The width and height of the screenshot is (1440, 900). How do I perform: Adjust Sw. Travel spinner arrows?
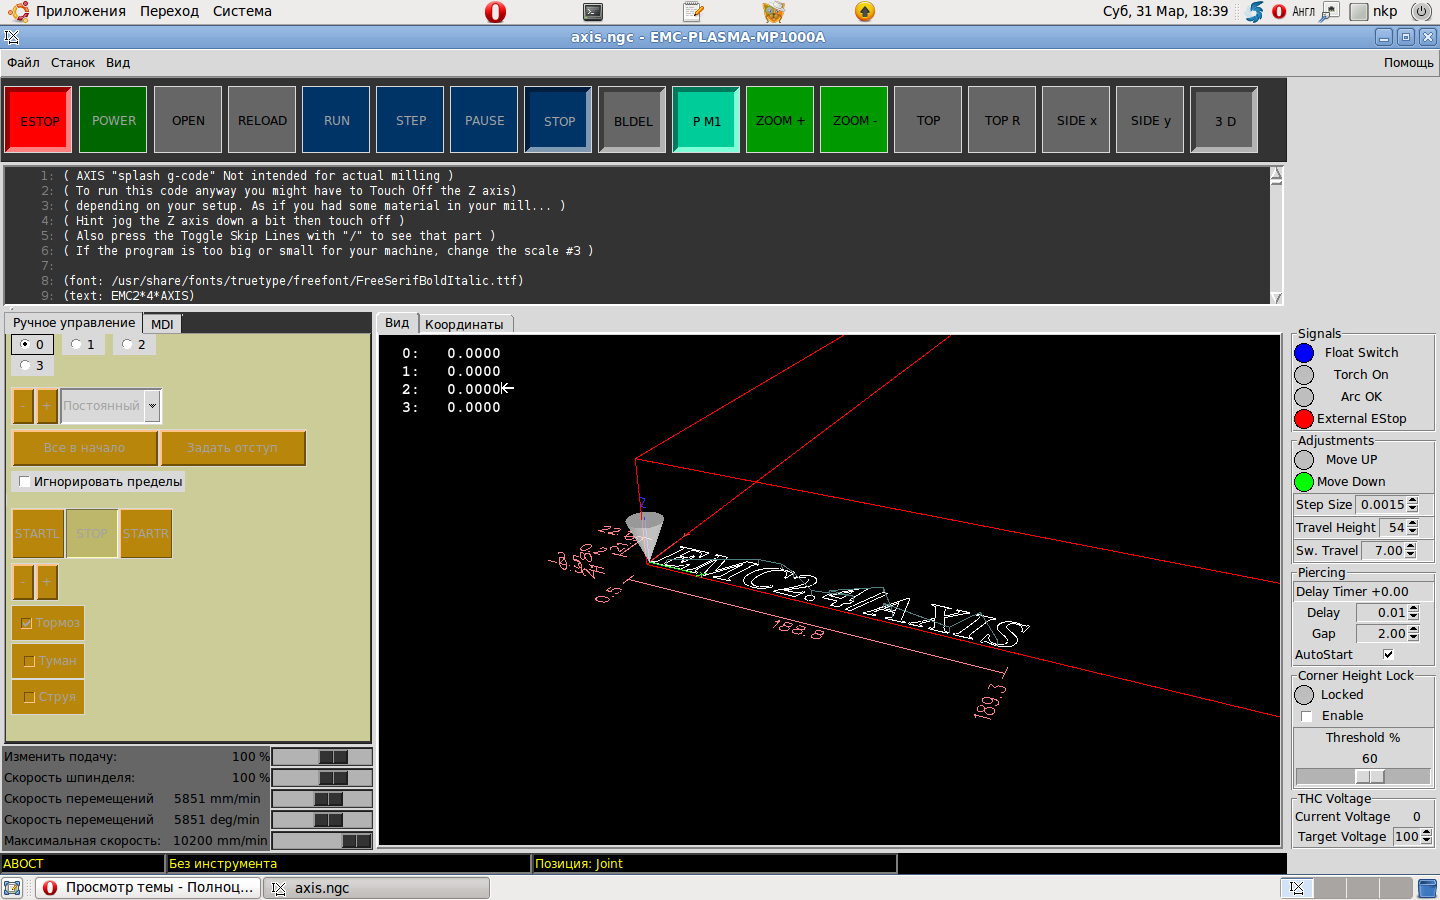[1410, 551]
